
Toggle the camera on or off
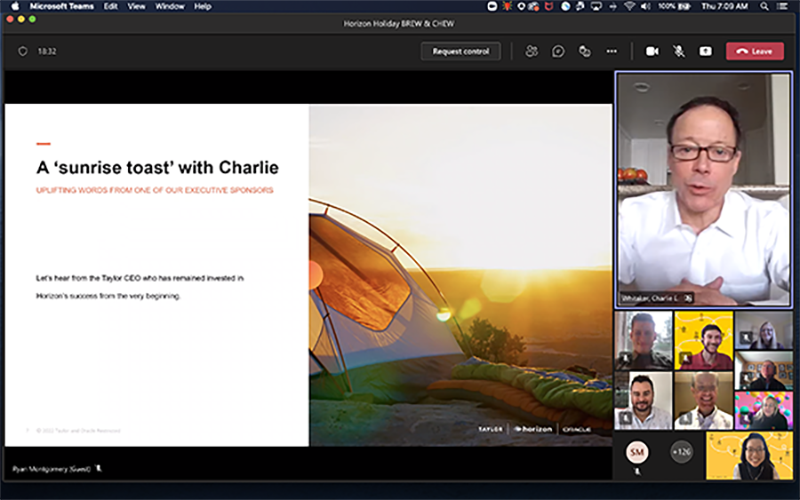[652, 51]
